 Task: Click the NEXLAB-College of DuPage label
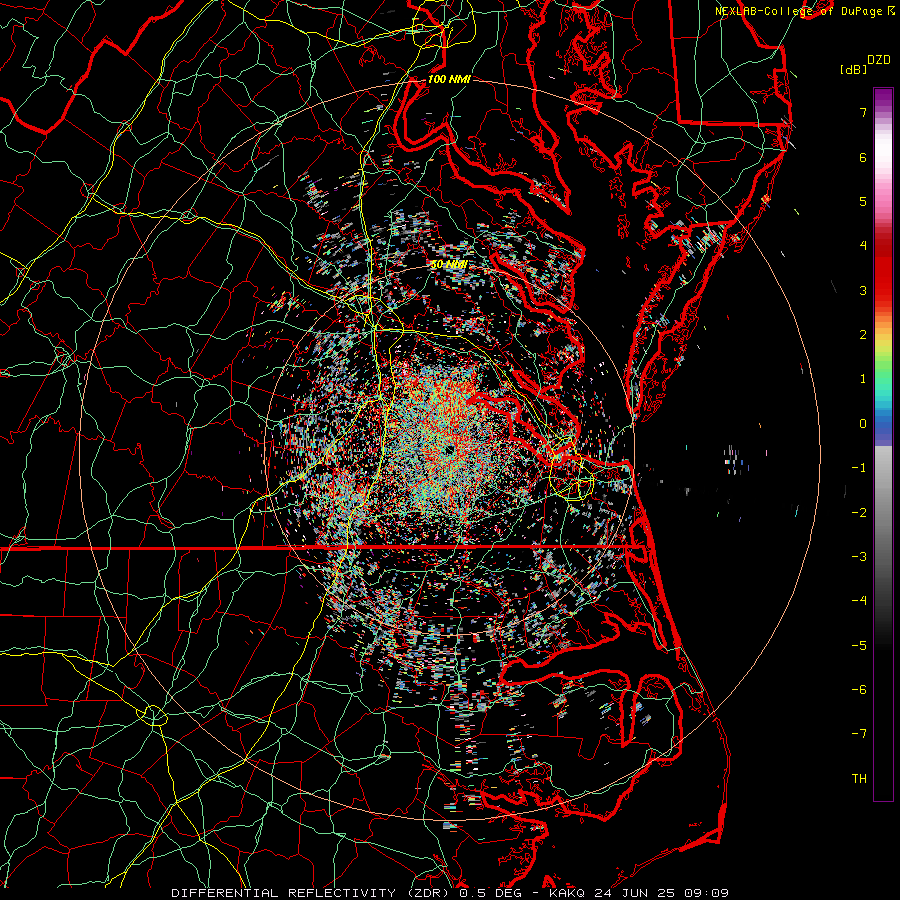point(800,11)
